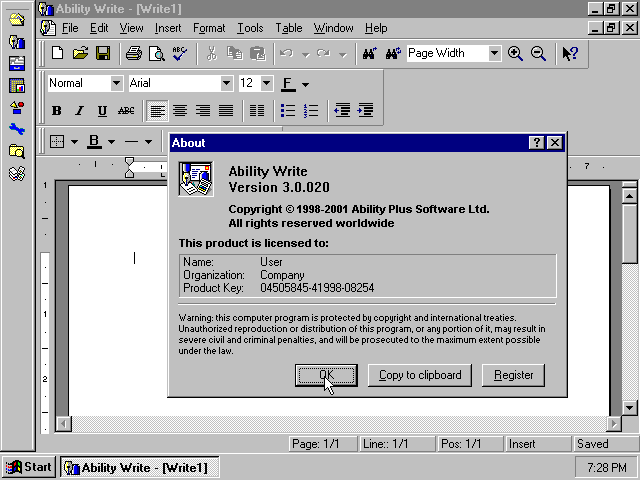This screenshot has height=480, width=640.
Task: Toggle Bold formatting
Action: pyautogui.click(x=57, y=111)
